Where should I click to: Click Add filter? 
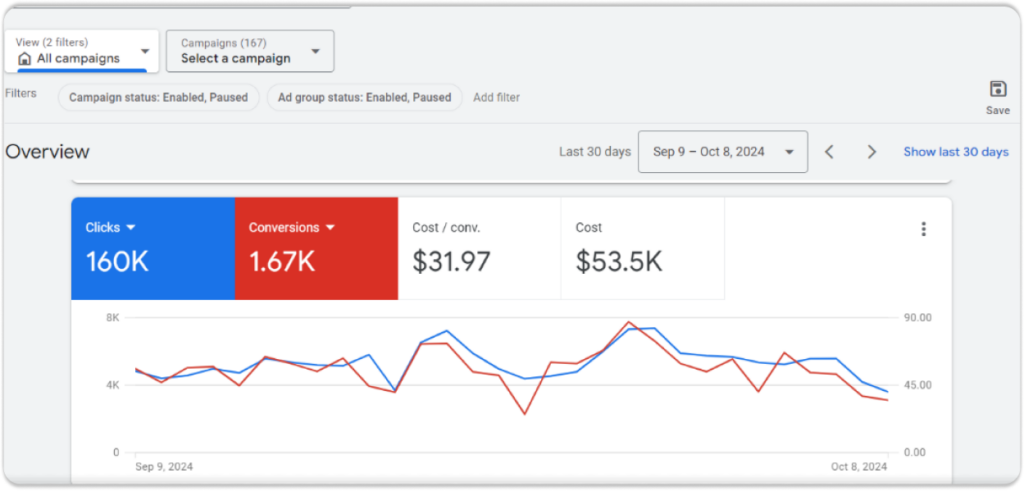496,97
